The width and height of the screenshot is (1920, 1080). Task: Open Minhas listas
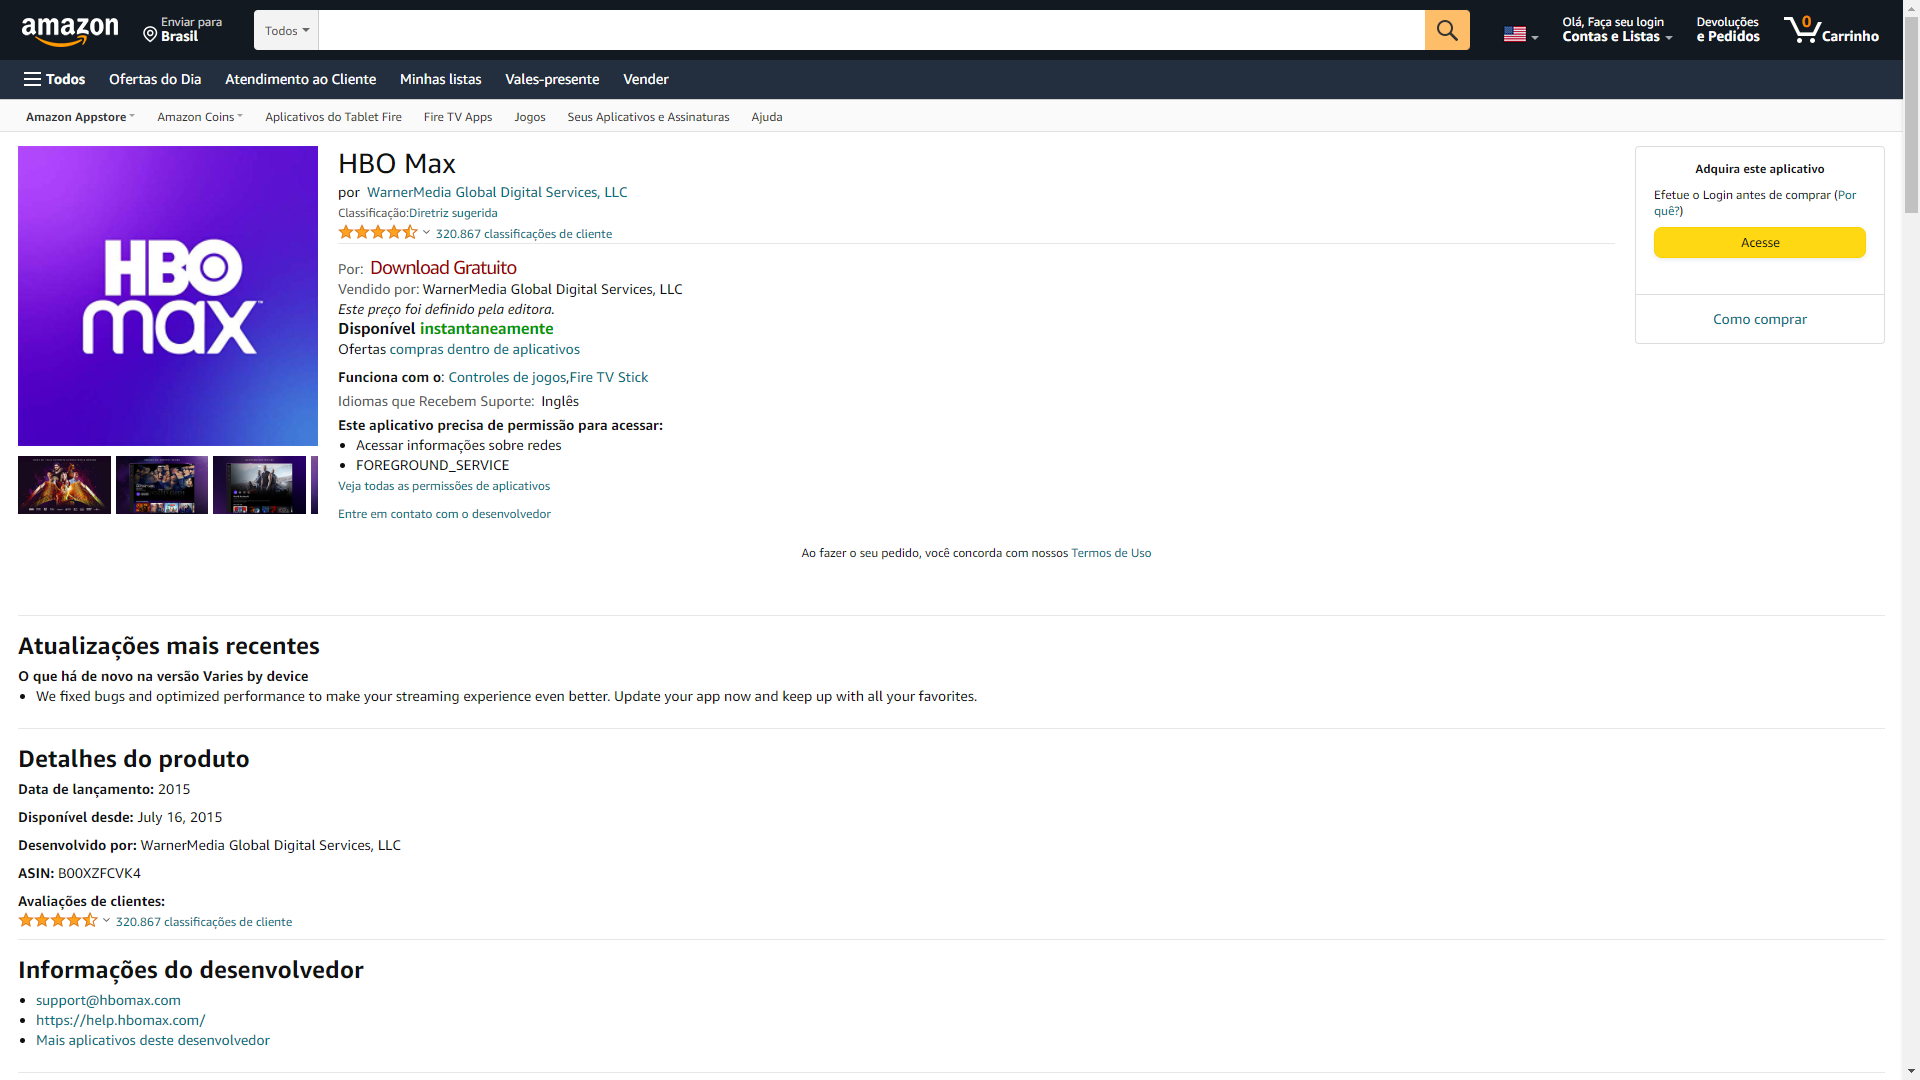click(441, 79)
